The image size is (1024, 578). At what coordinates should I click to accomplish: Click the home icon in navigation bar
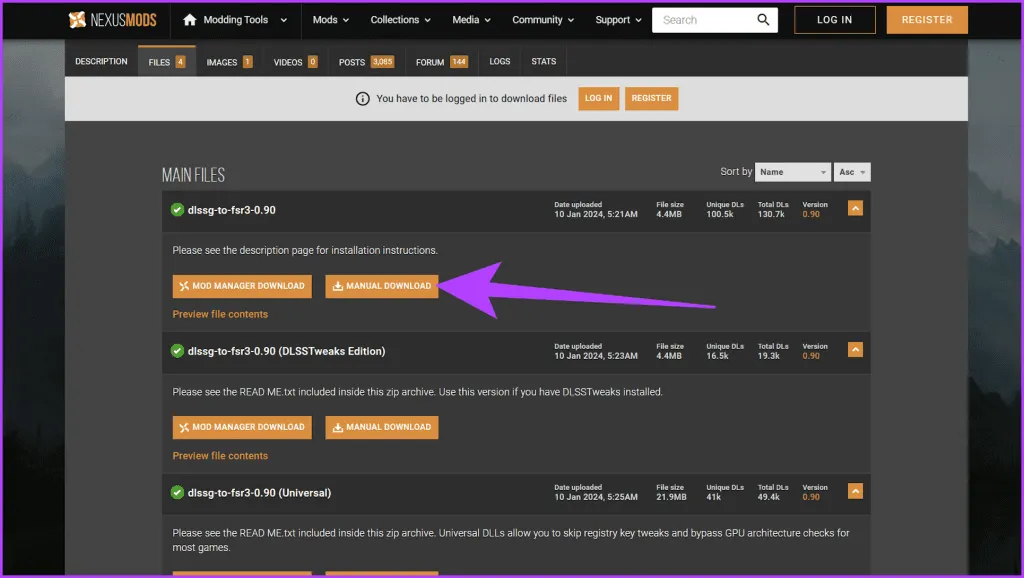tap(190, 20)
